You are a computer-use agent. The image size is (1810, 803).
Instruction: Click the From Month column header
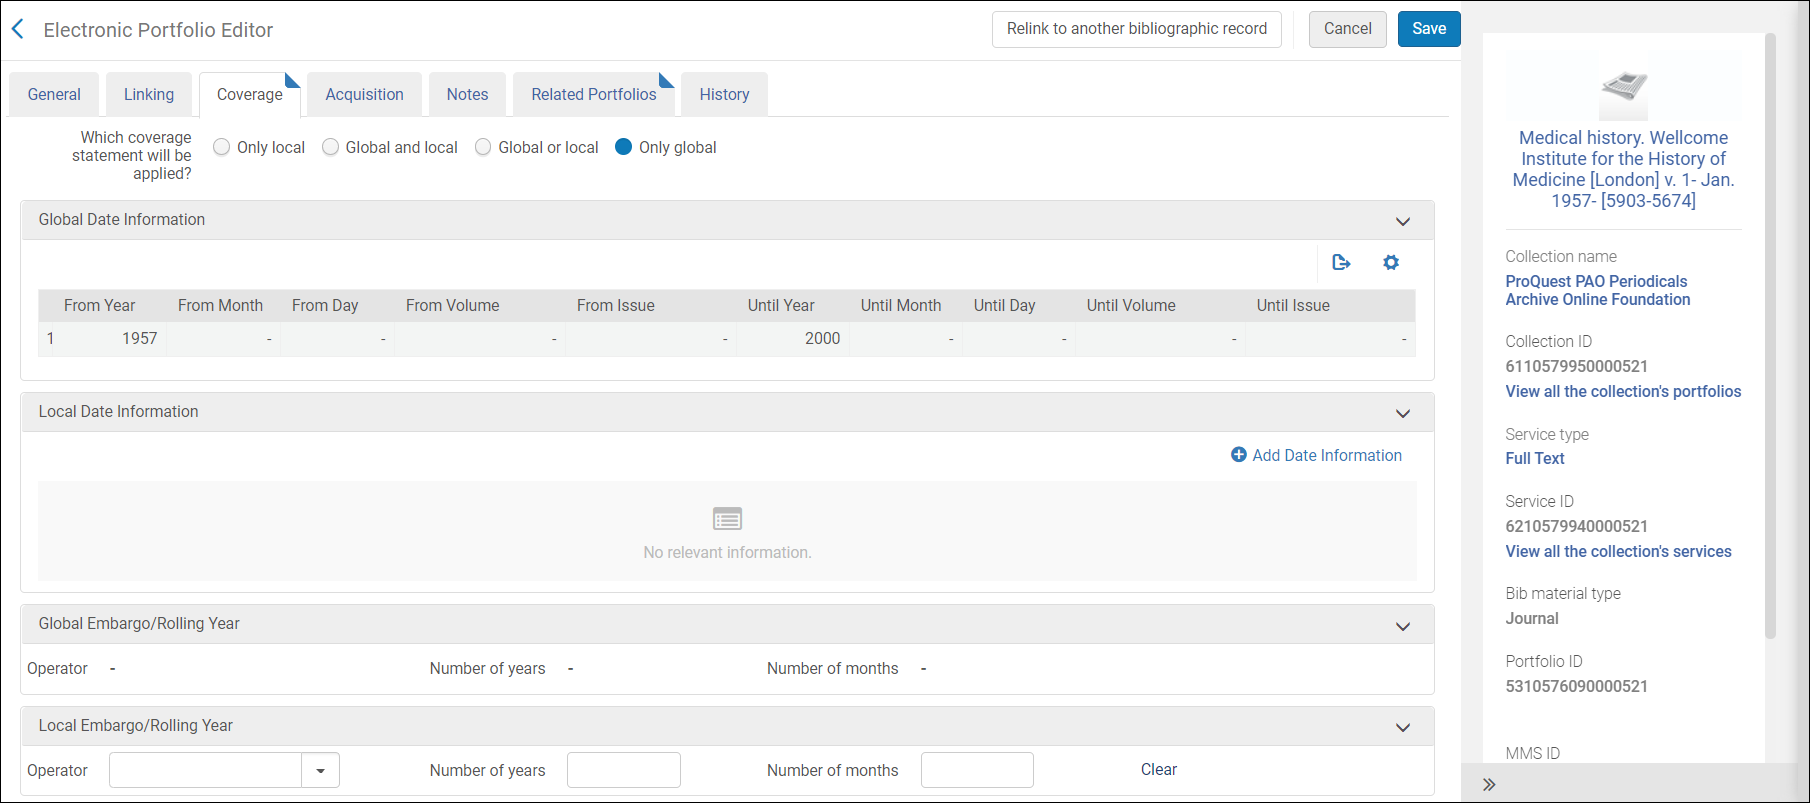[x=220, y=305]
